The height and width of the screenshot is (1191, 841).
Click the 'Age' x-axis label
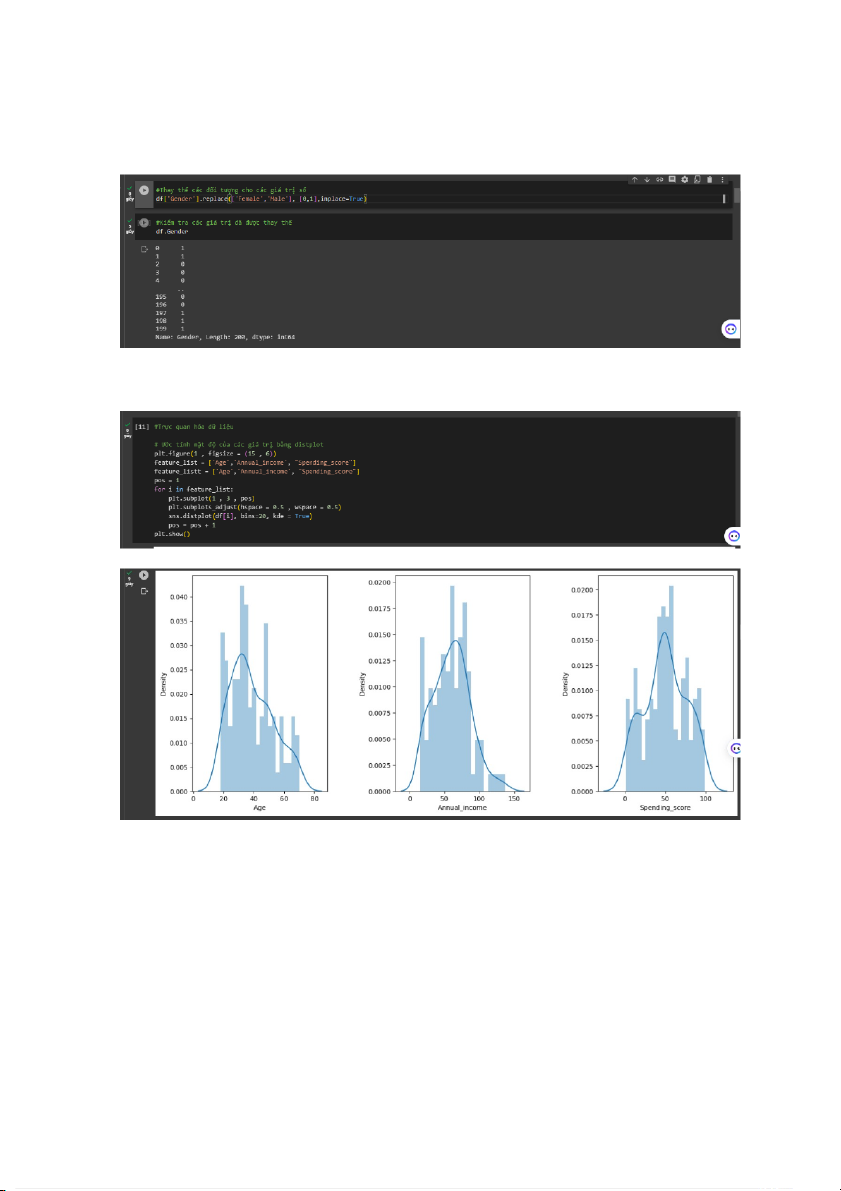(260, 808)
